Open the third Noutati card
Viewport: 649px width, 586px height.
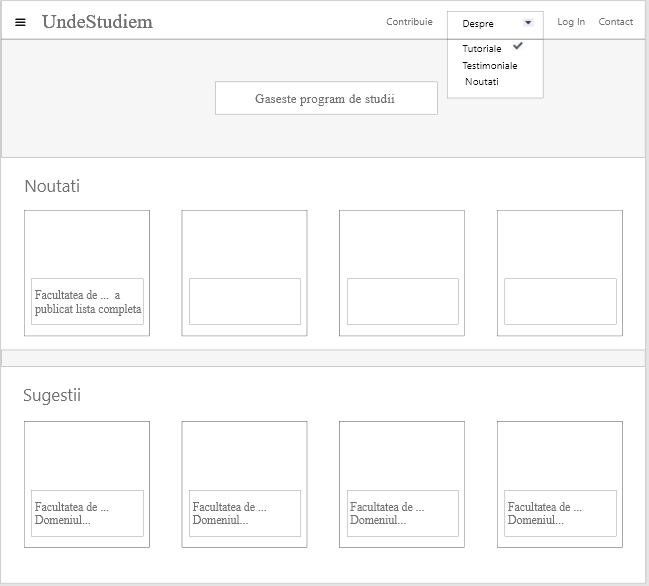(x=402, y=272)
